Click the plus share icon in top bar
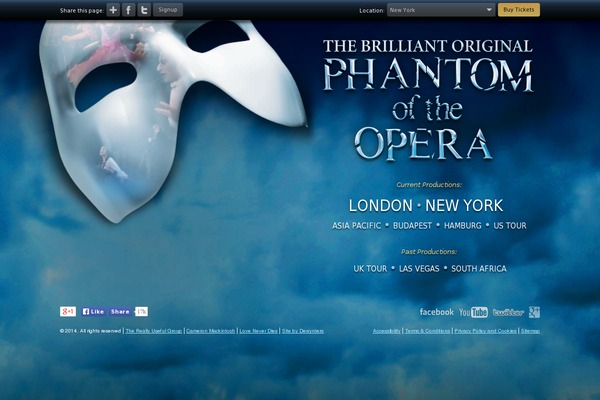 (113, 10)
